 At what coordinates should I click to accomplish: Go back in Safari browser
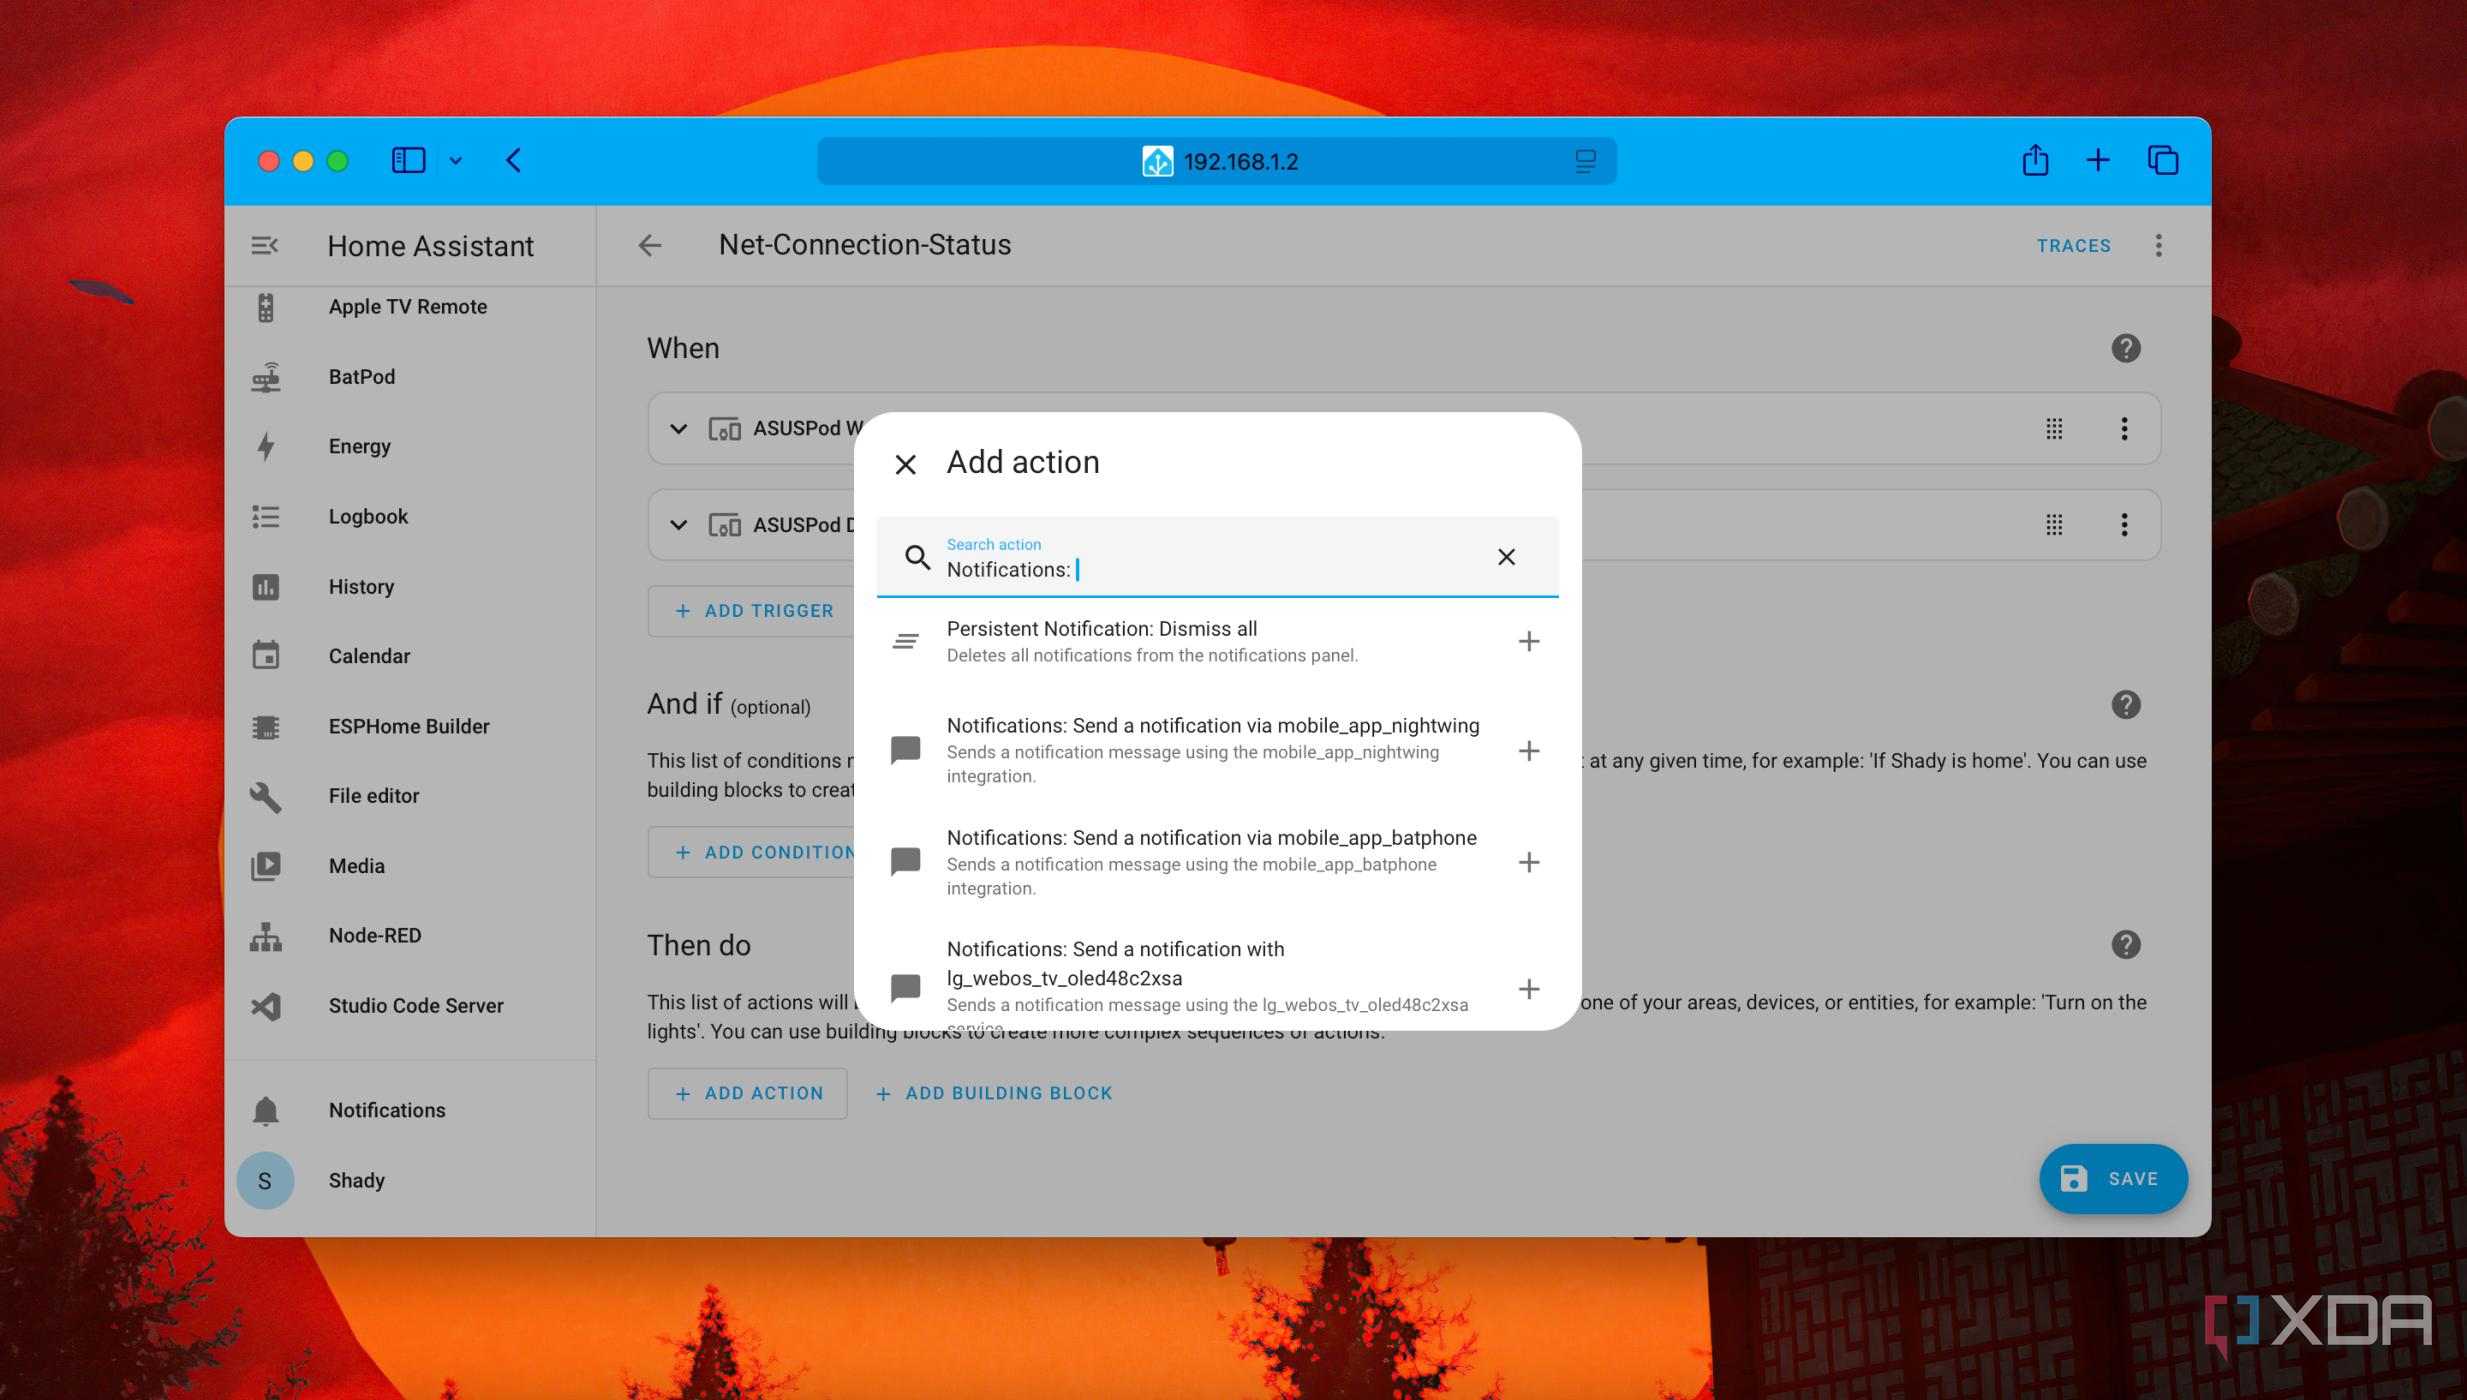(x=513, y=161)
